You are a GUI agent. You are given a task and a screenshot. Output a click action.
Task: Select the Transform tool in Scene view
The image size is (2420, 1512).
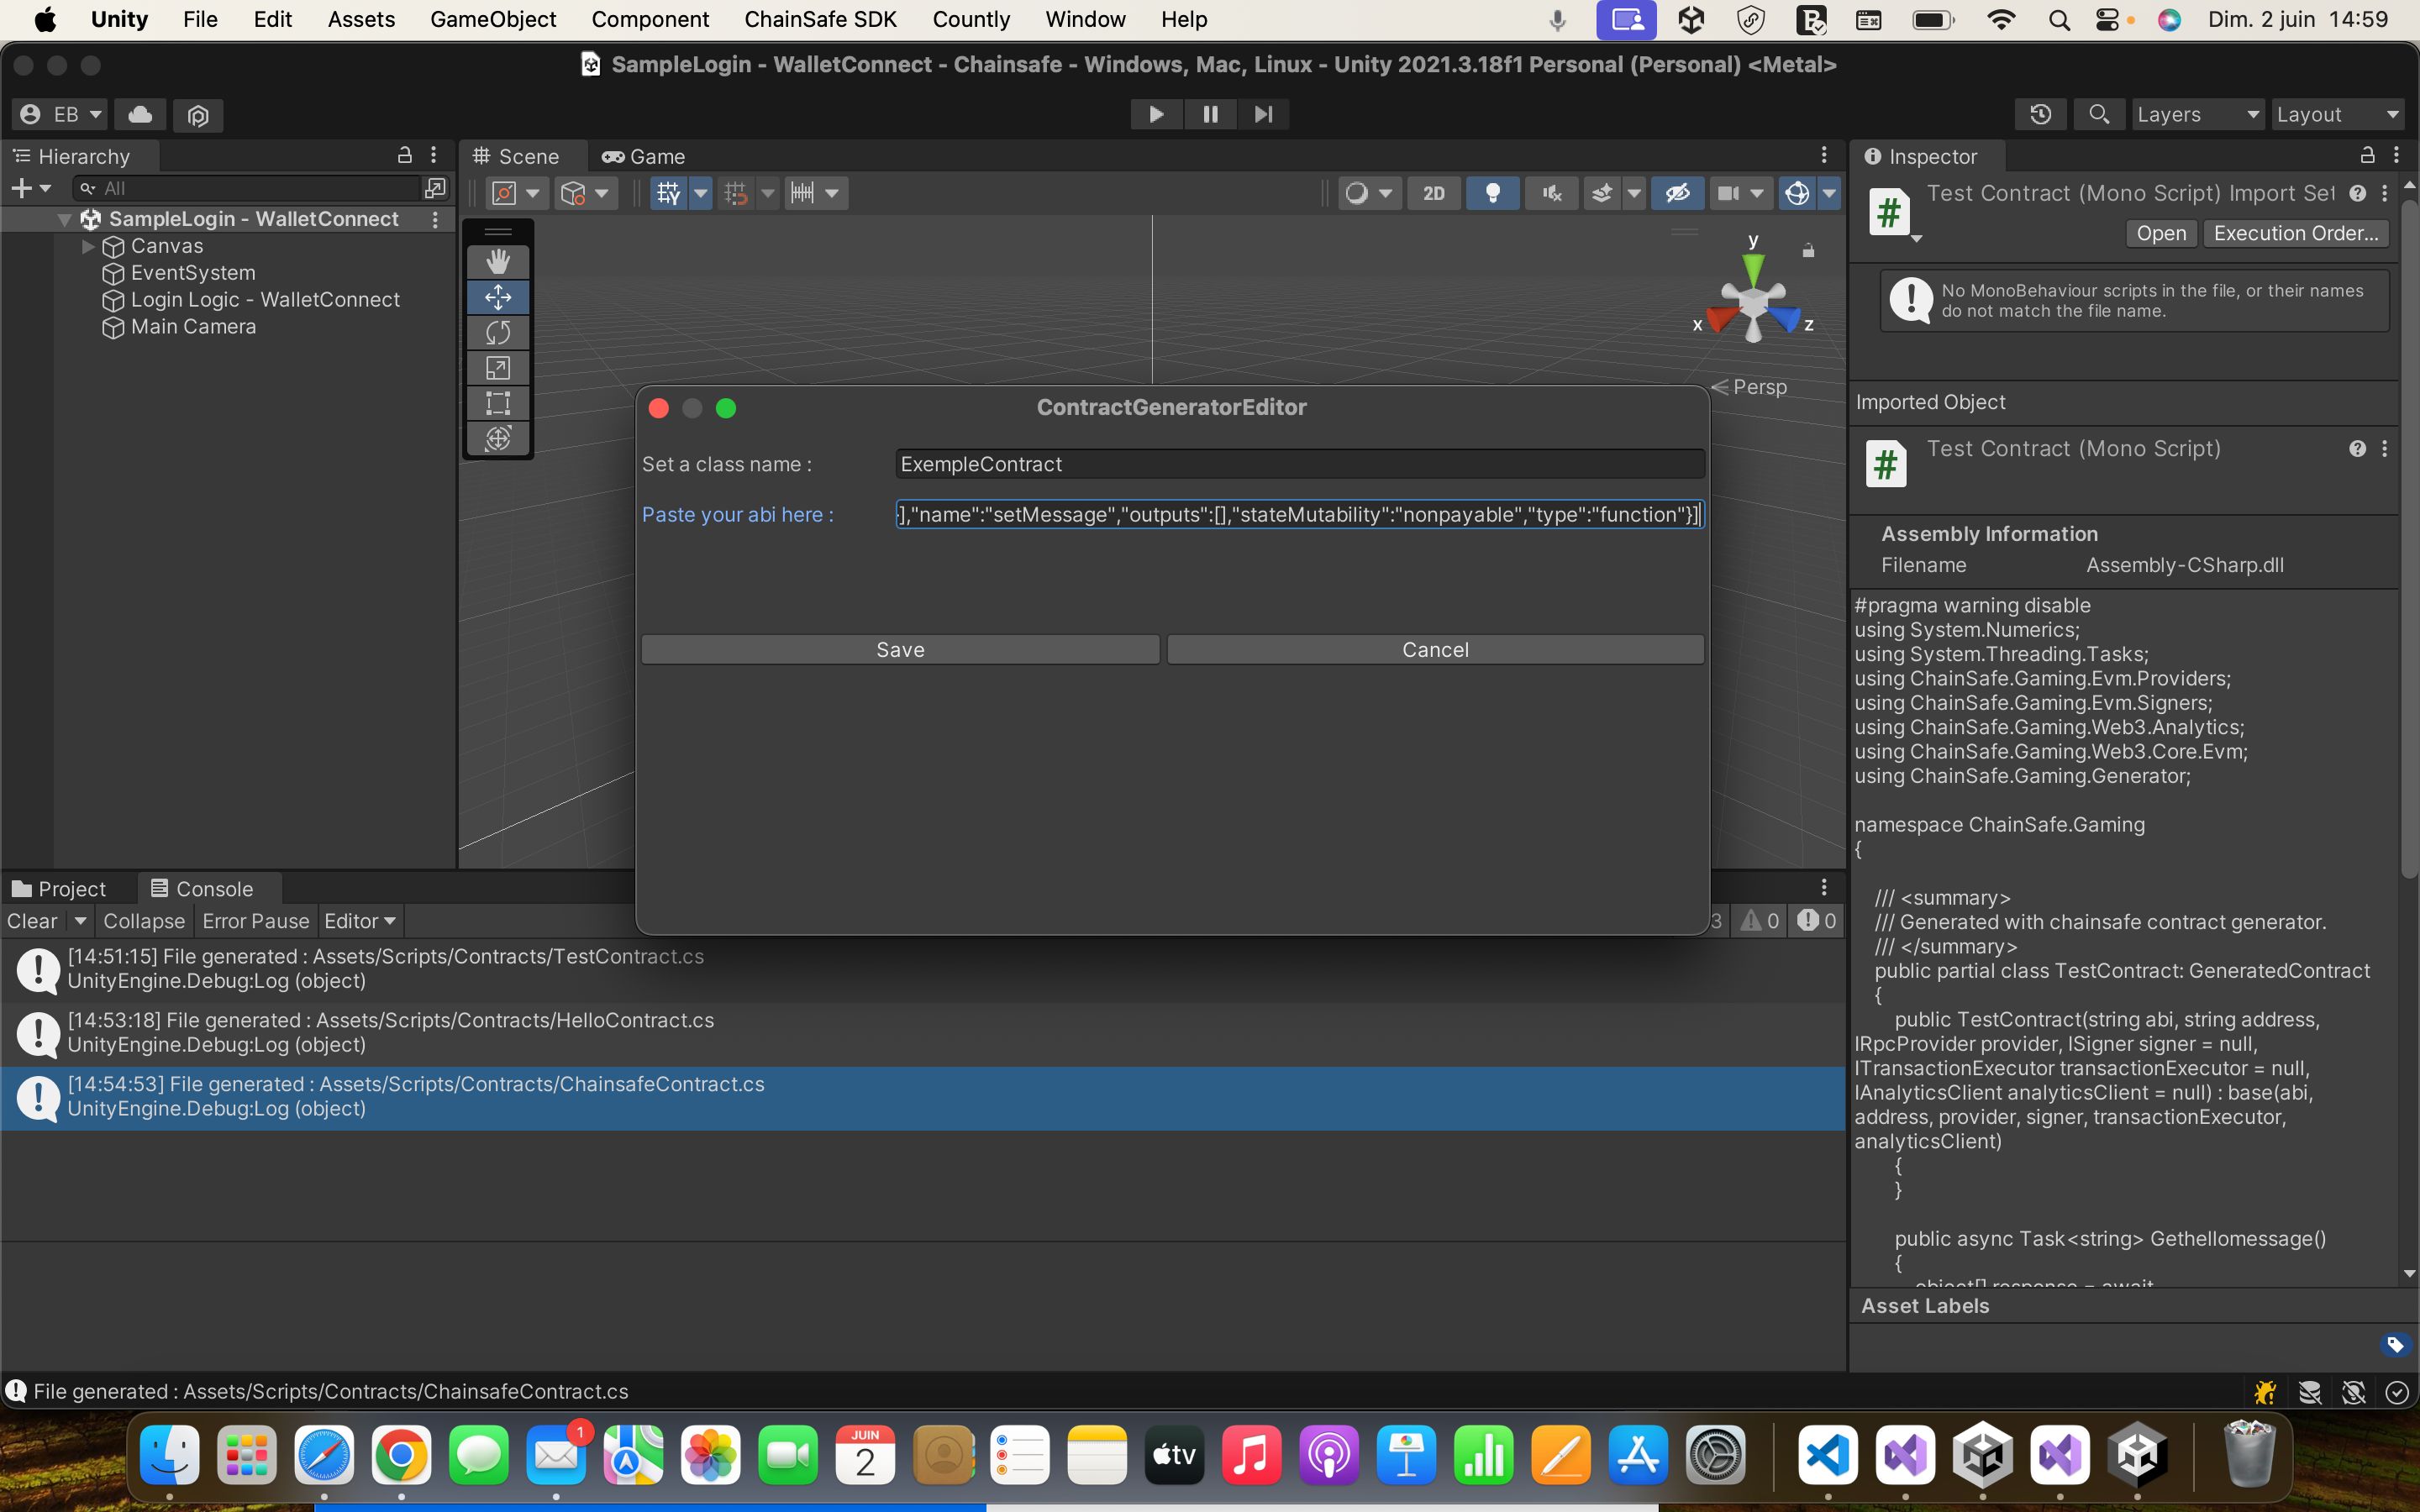pos(498,438)
